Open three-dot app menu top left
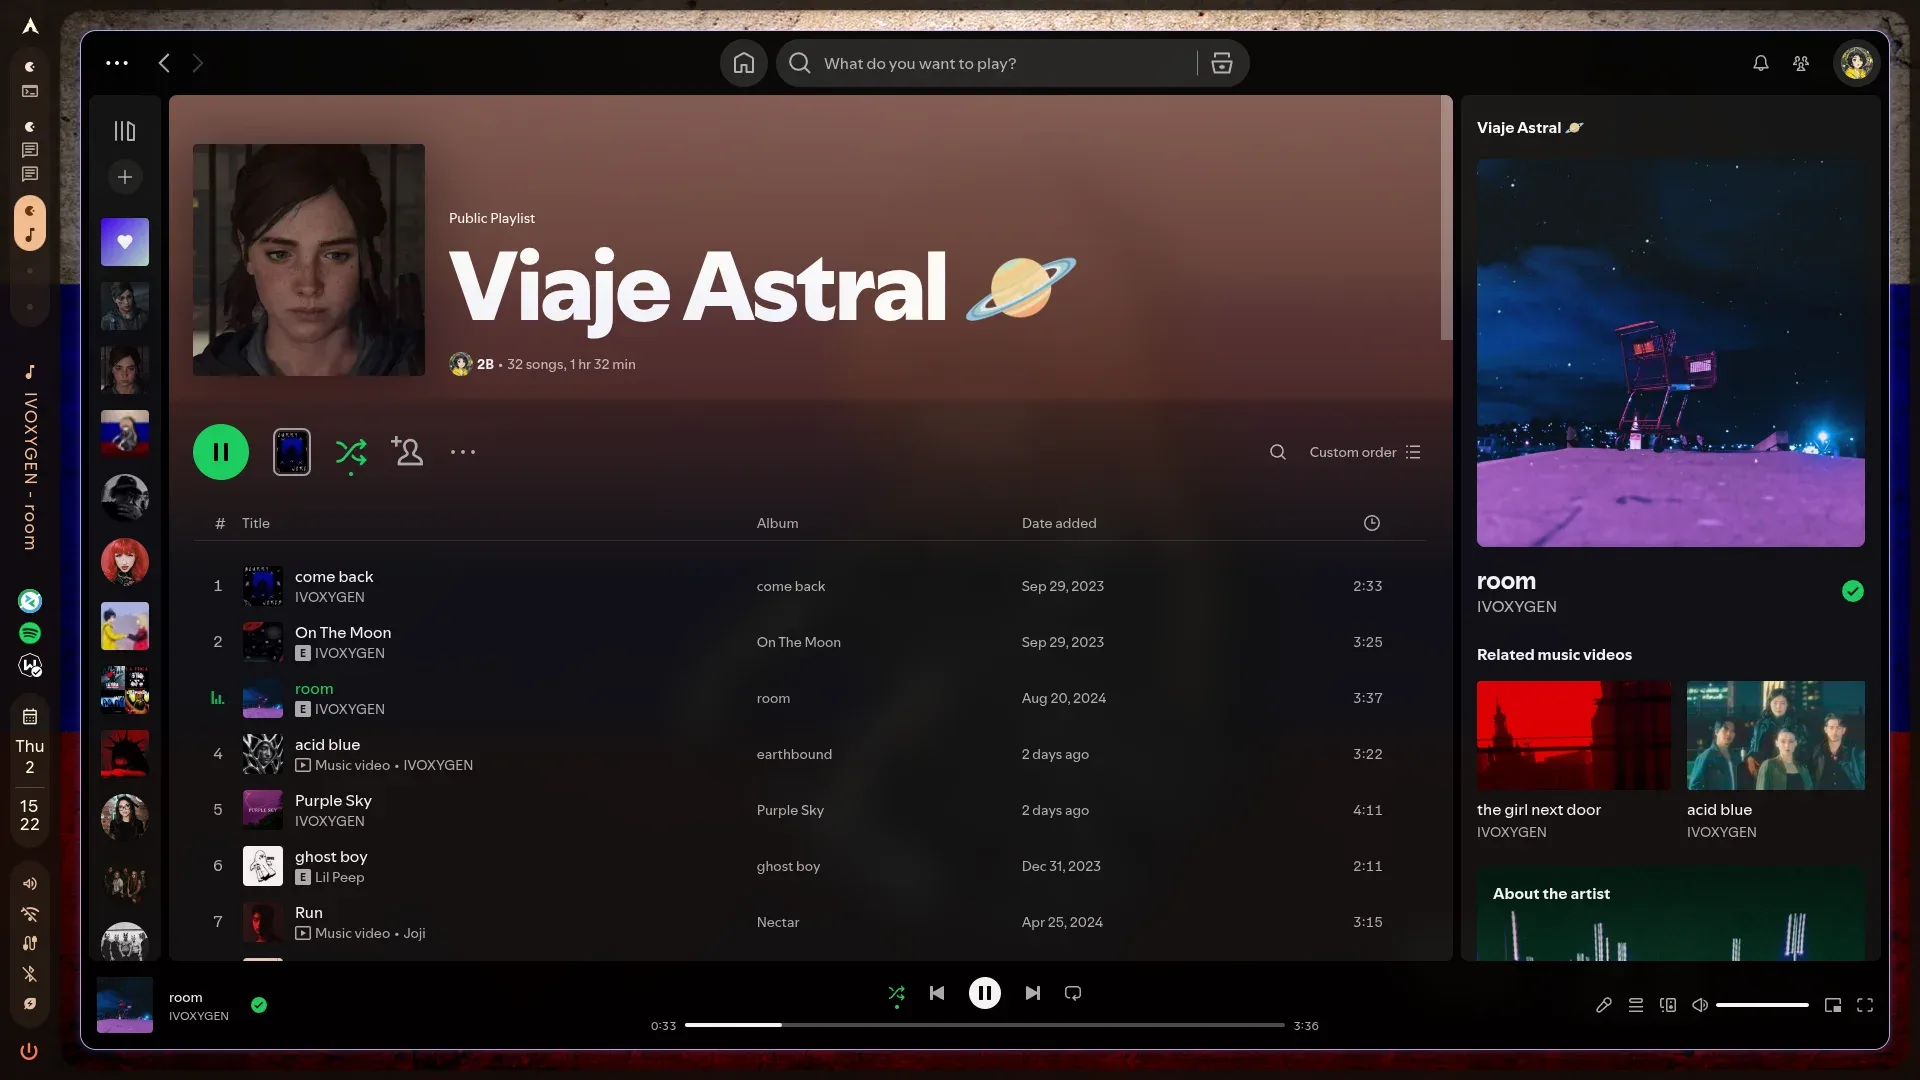Screen dimensions: 1920x1080 tap(117, 63)
